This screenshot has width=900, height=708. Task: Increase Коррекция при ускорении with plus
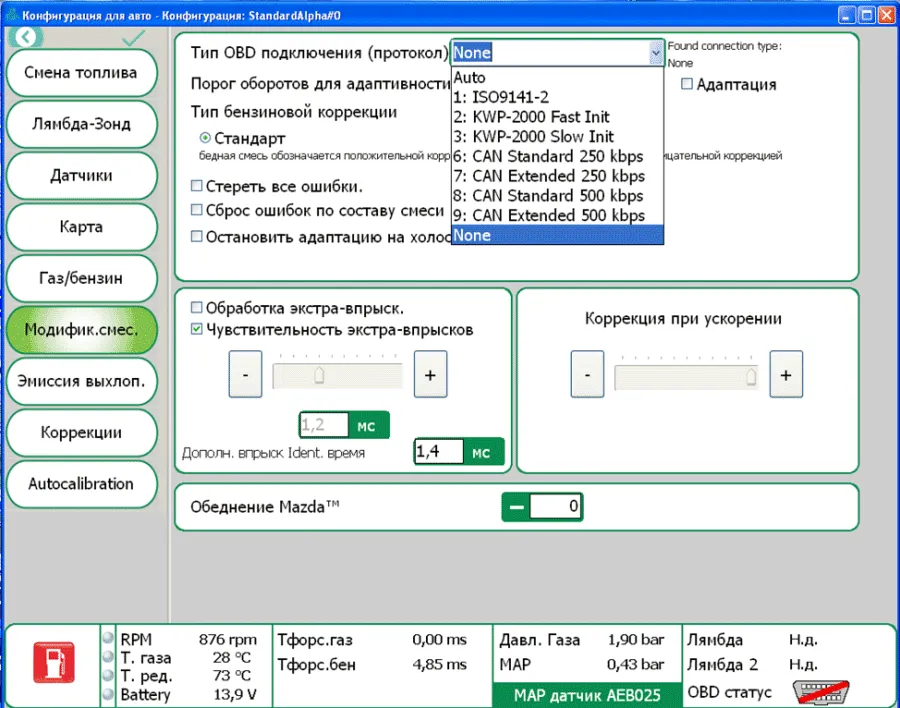pyautogui.click(x=786, y=374)
